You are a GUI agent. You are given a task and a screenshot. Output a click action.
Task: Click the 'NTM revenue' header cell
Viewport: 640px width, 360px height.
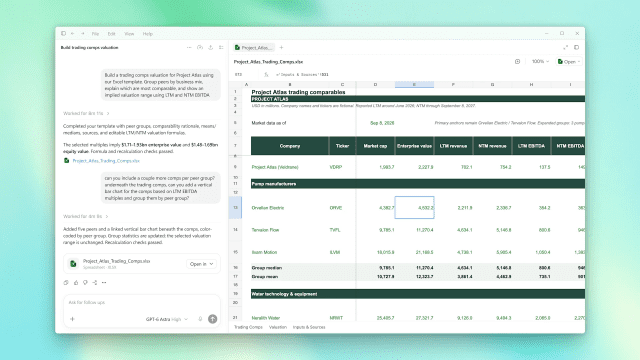pyautogui.click(x=492, y=146)
